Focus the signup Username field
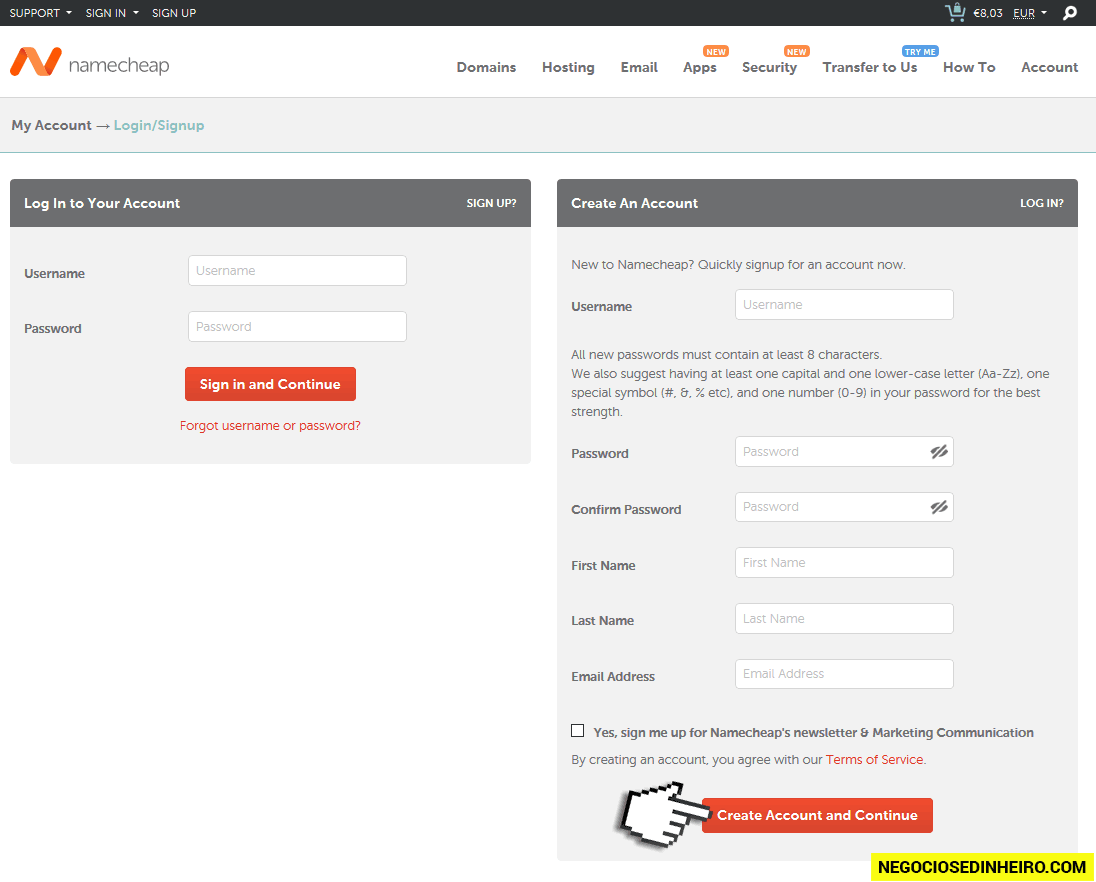 point(844,305)
